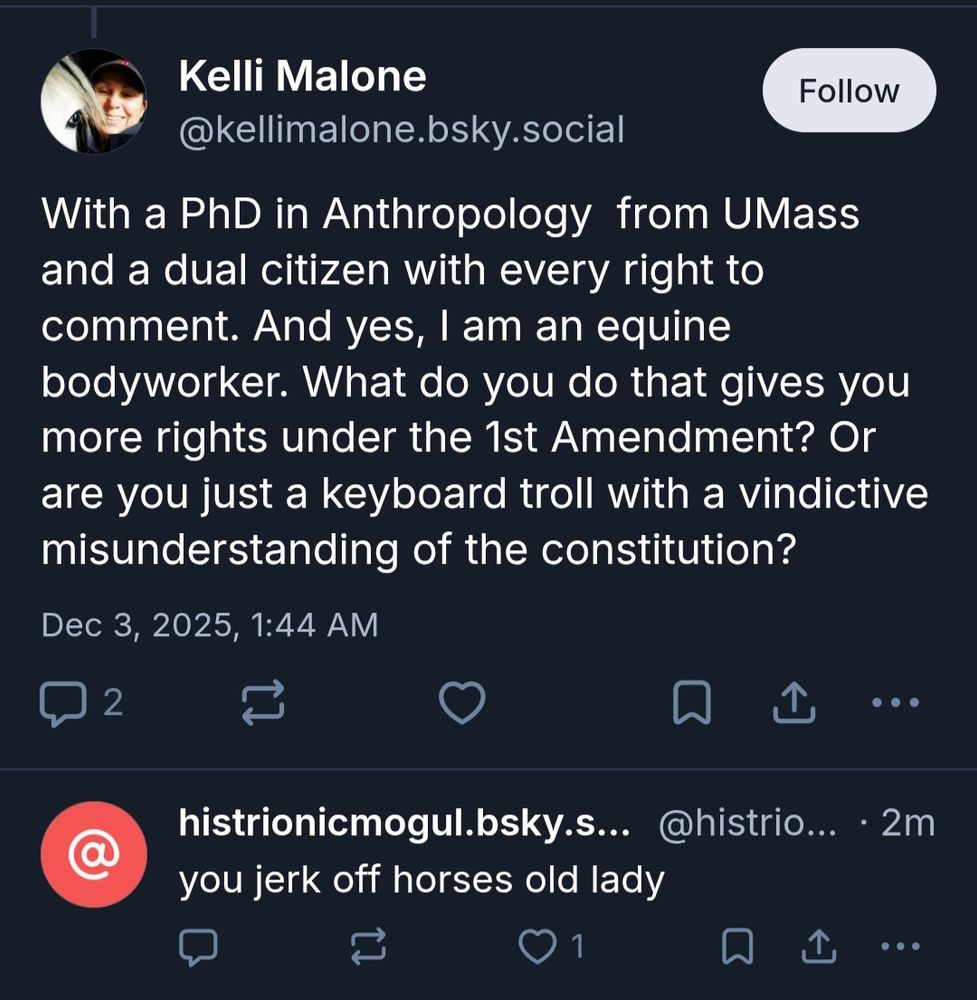Bookmark Kelli Malone's post
The image size is (977, 1000).
(691, 704)
